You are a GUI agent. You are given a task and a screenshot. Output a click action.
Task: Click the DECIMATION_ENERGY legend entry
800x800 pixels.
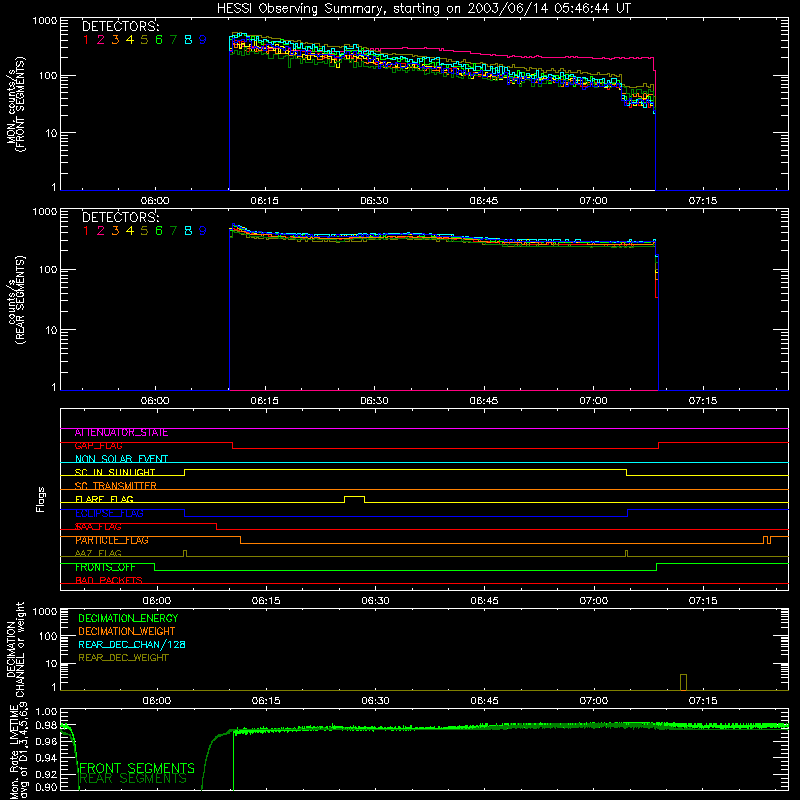(128, 618)
